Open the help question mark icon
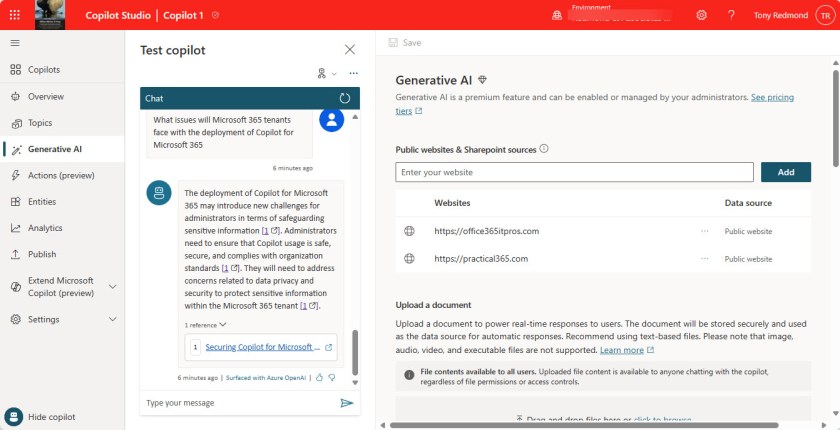This screenshot has width=840, height=430. [732, 15]
